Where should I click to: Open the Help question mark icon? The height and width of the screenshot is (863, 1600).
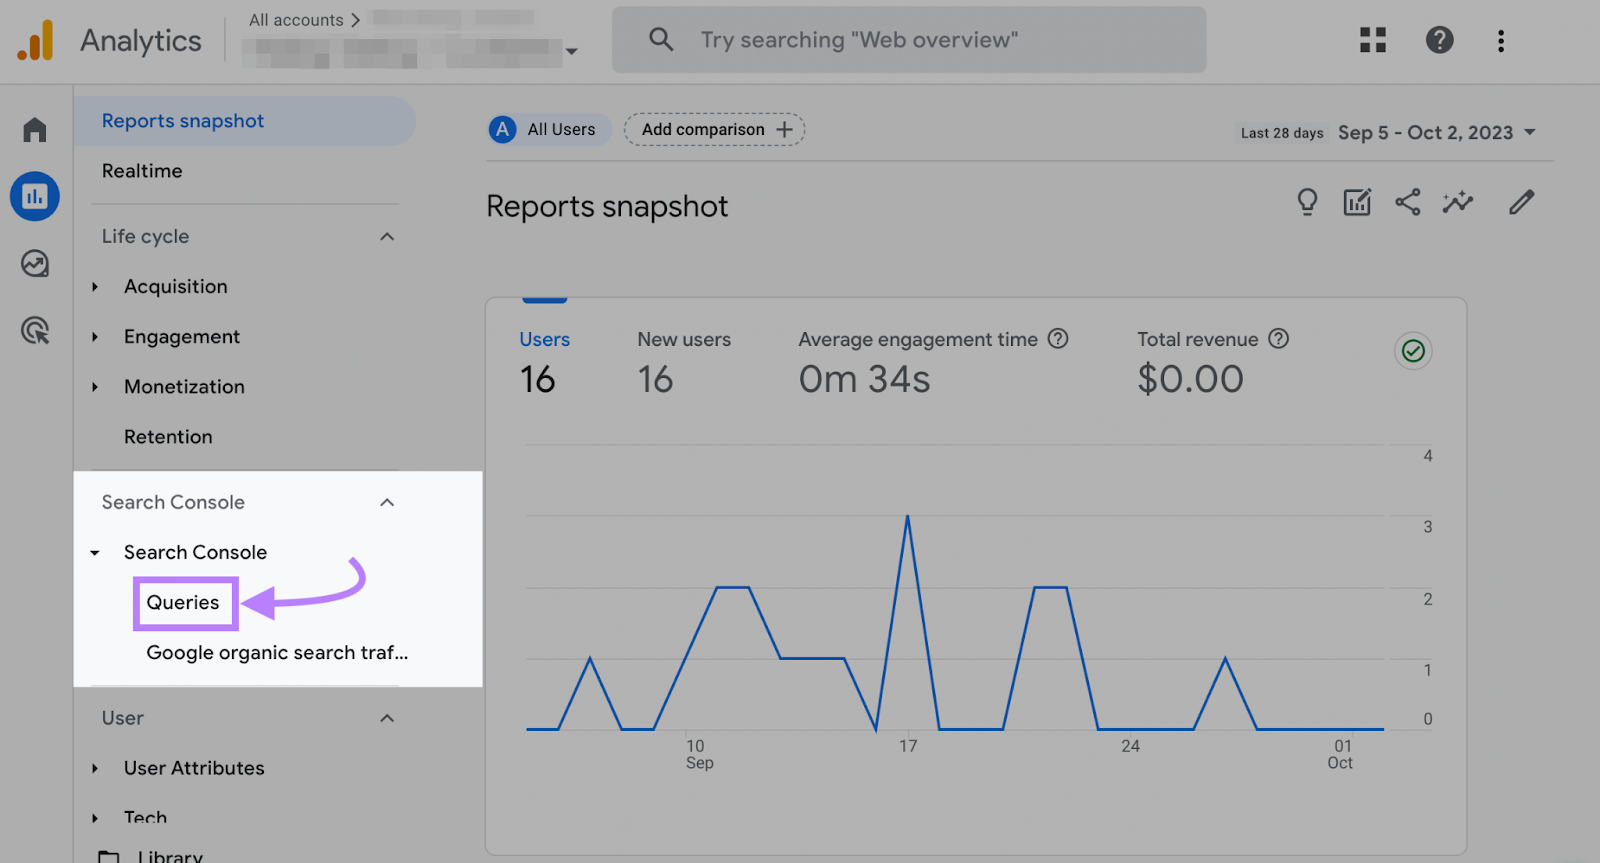pyautogui.click(x=1439, y=40)
